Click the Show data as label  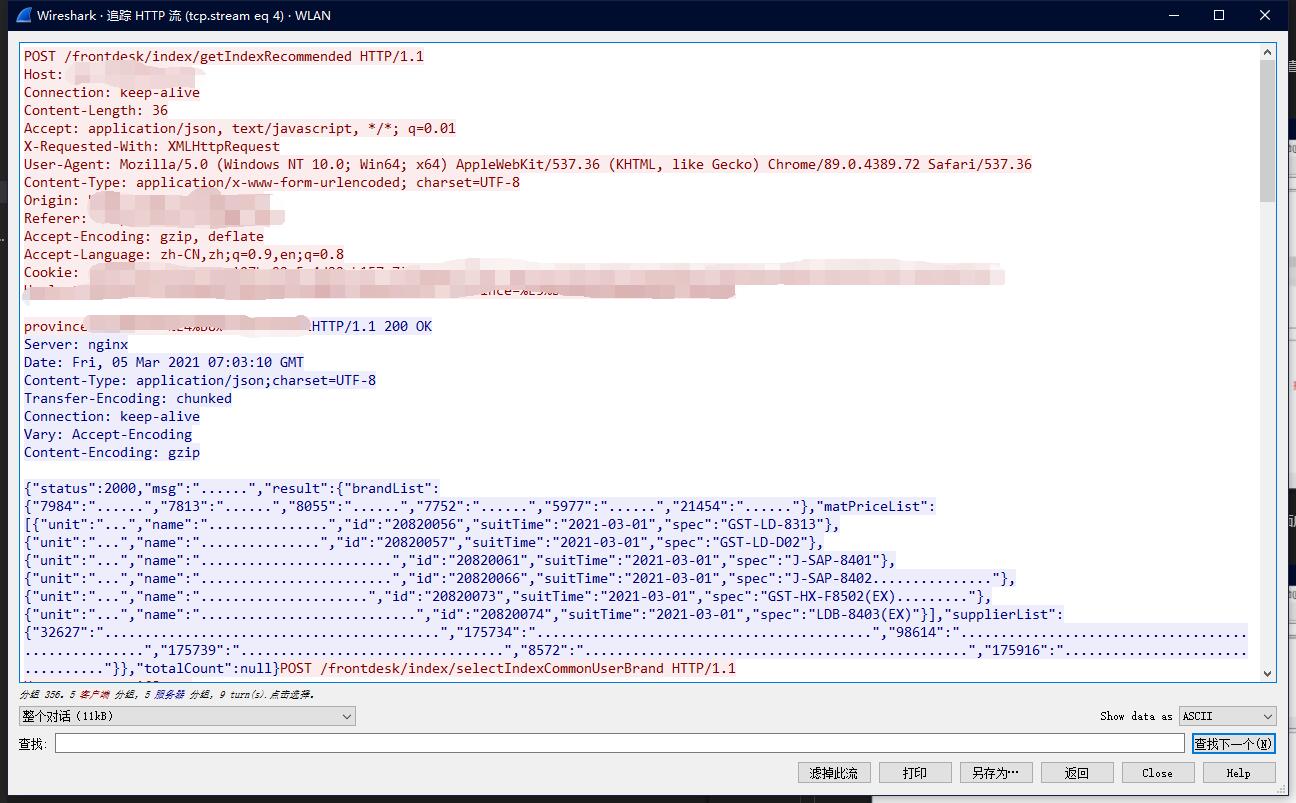(x=1136, y=716)
